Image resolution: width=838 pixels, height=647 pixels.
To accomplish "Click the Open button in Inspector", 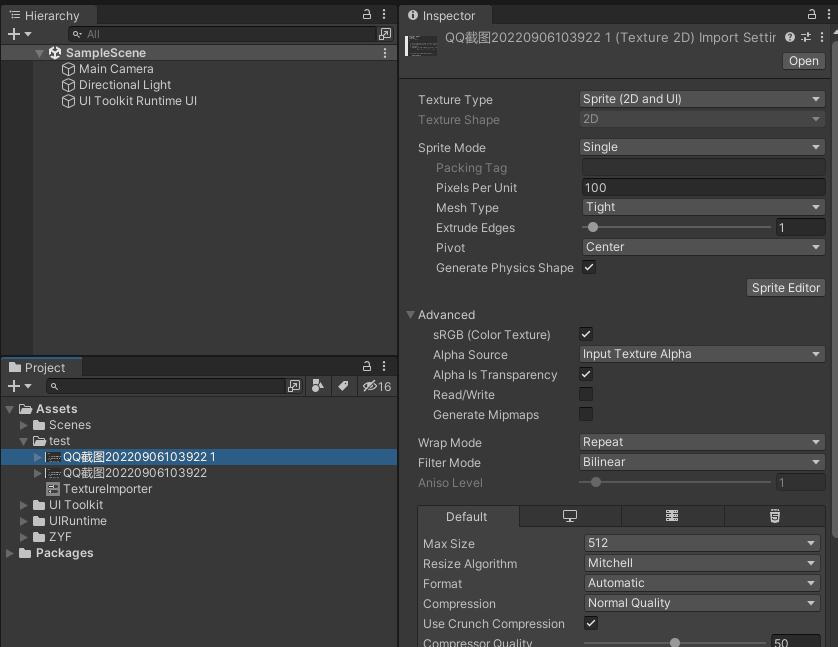I will (803, 61).
